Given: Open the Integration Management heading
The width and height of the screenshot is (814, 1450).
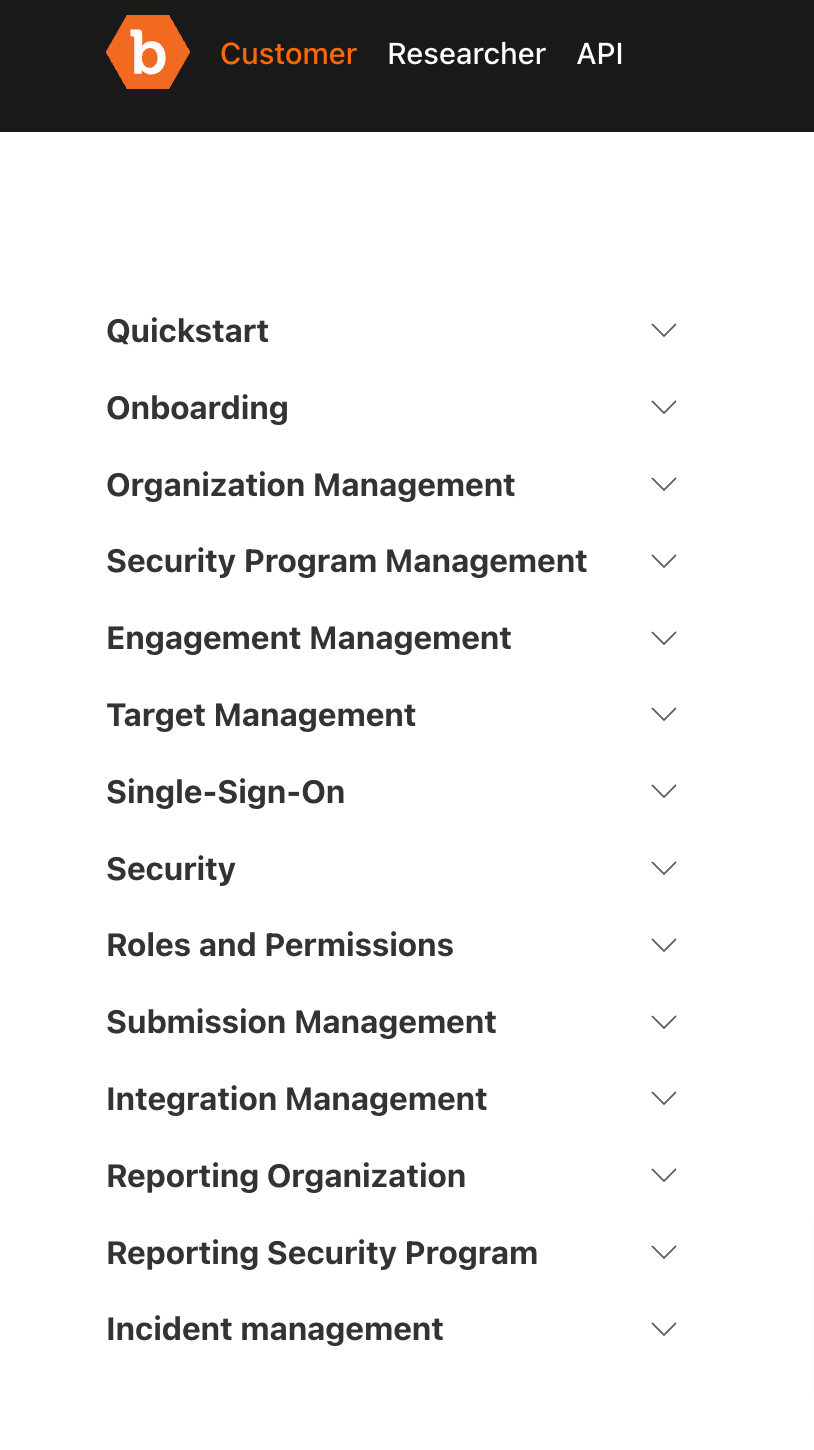Looking at the screenshot, I should click(297, 1099).
